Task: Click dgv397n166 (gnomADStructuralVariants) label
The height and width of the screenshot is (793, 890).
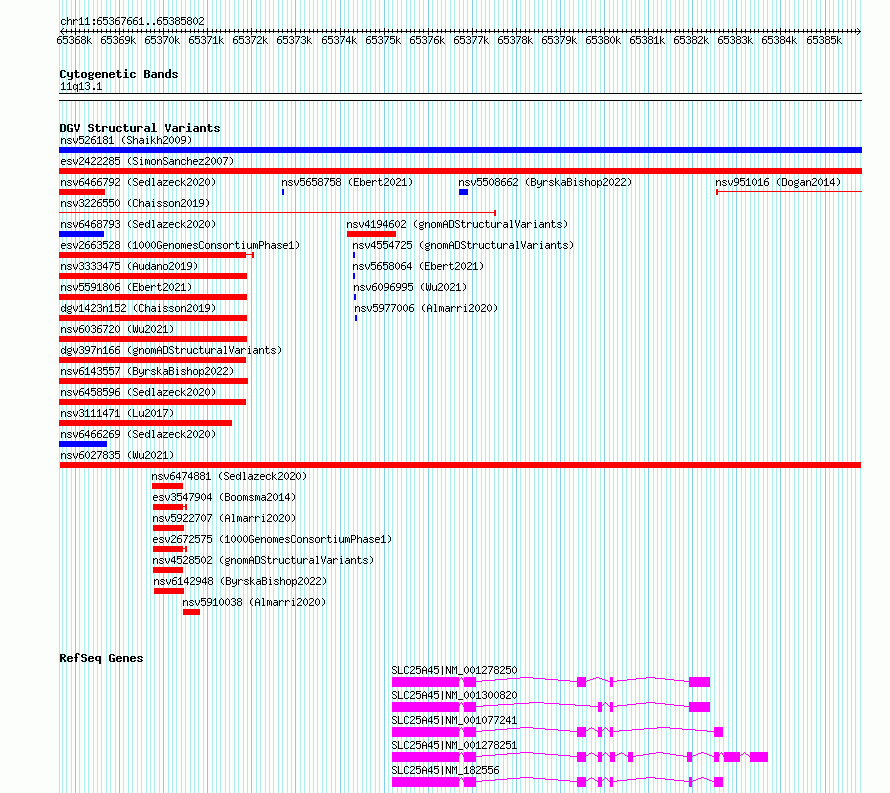Action: tap(171, 350)
